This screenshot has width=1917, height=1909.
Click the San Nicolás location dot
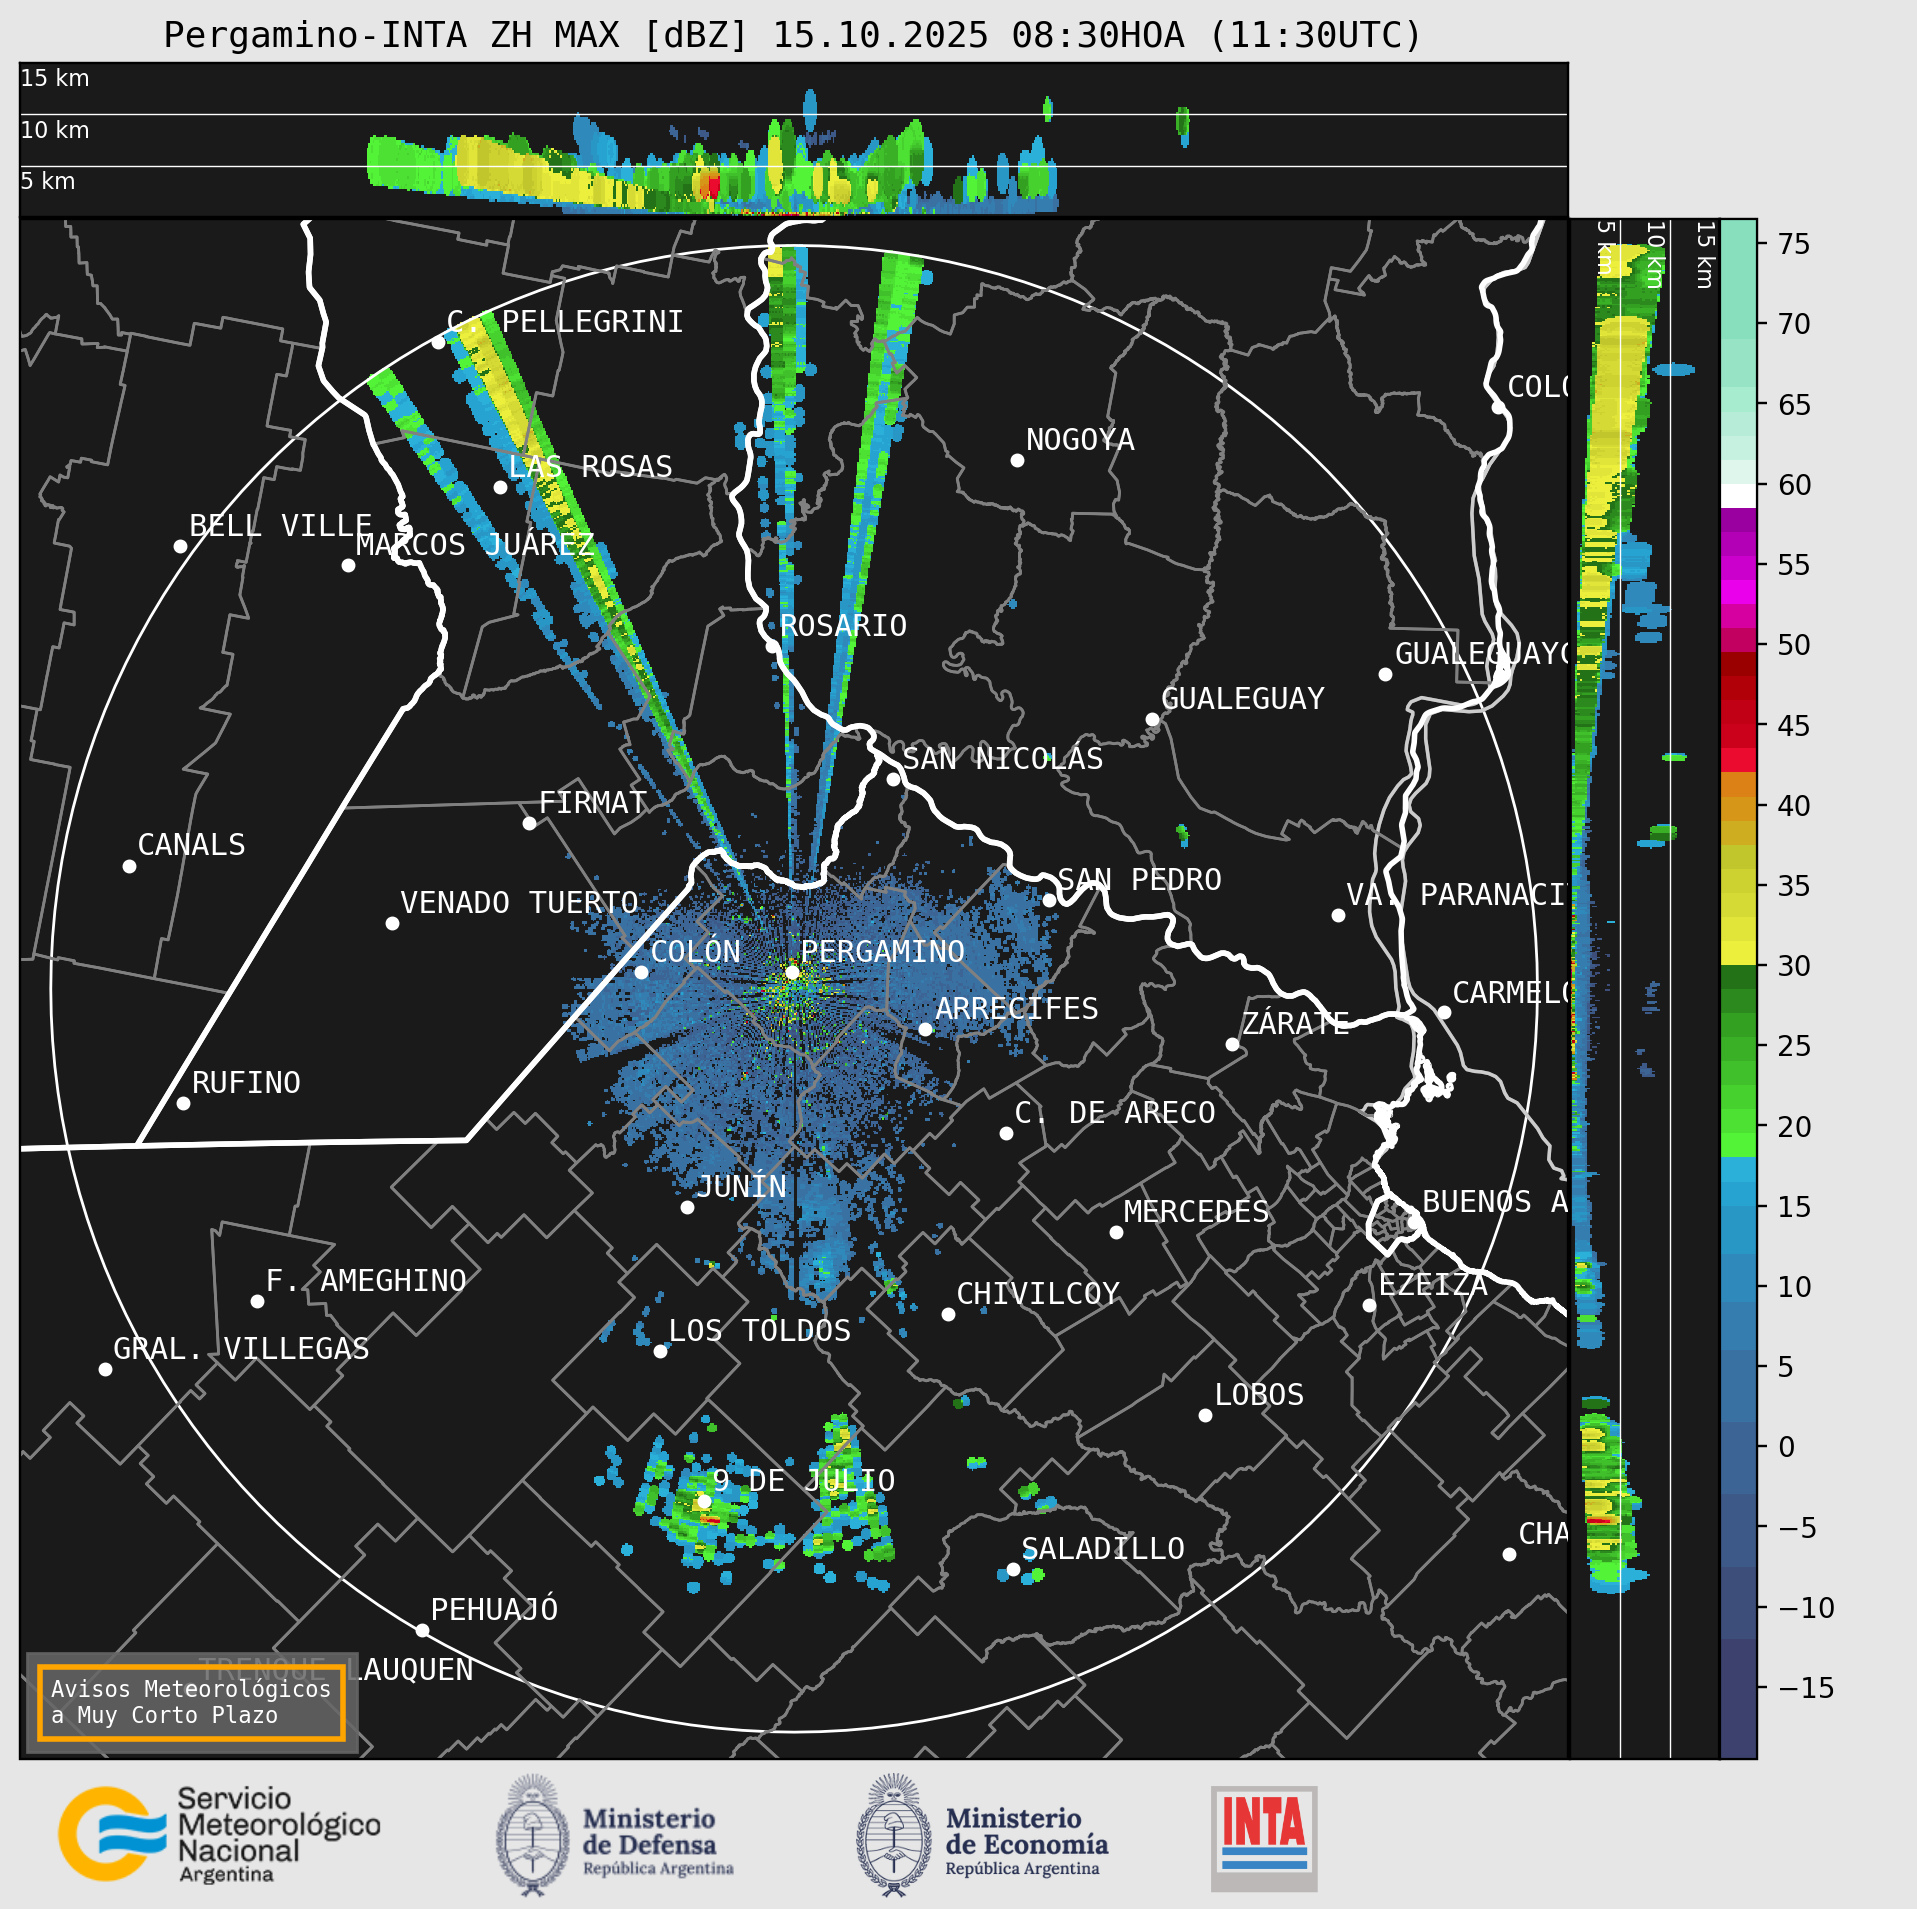[x=893, y=779]
